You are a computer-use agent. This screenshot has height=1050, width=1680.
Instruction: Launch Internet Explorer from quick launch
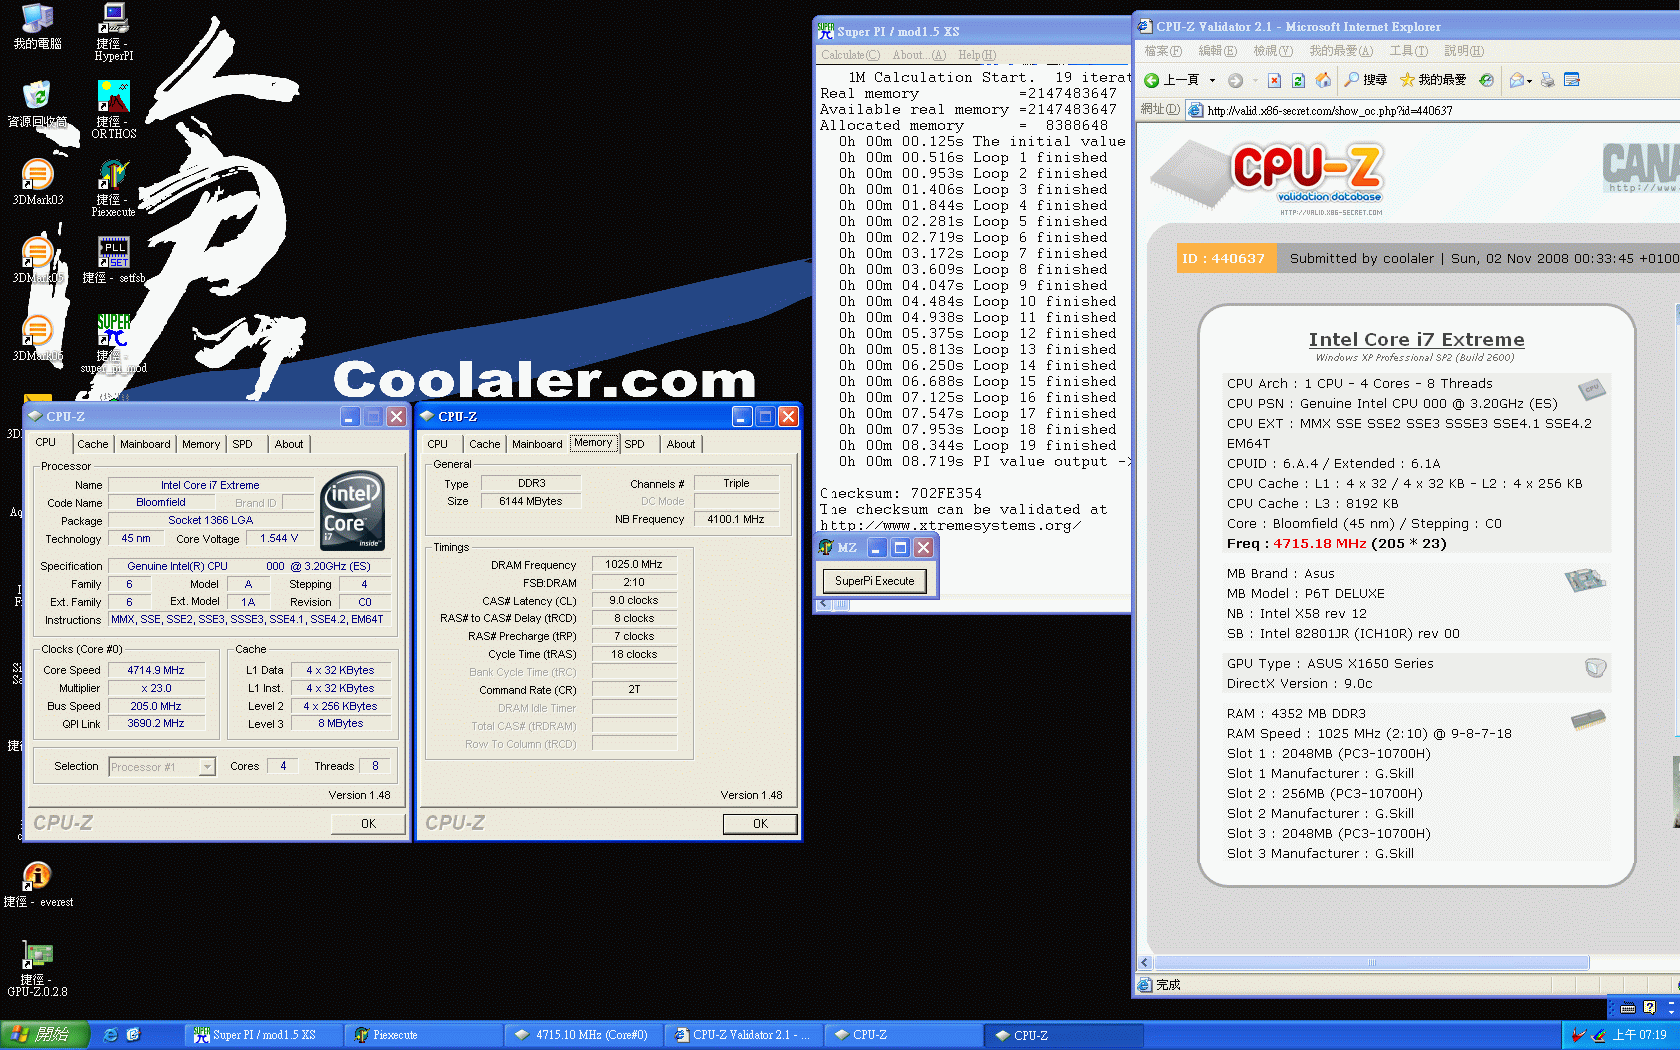tap(110, 1035)
